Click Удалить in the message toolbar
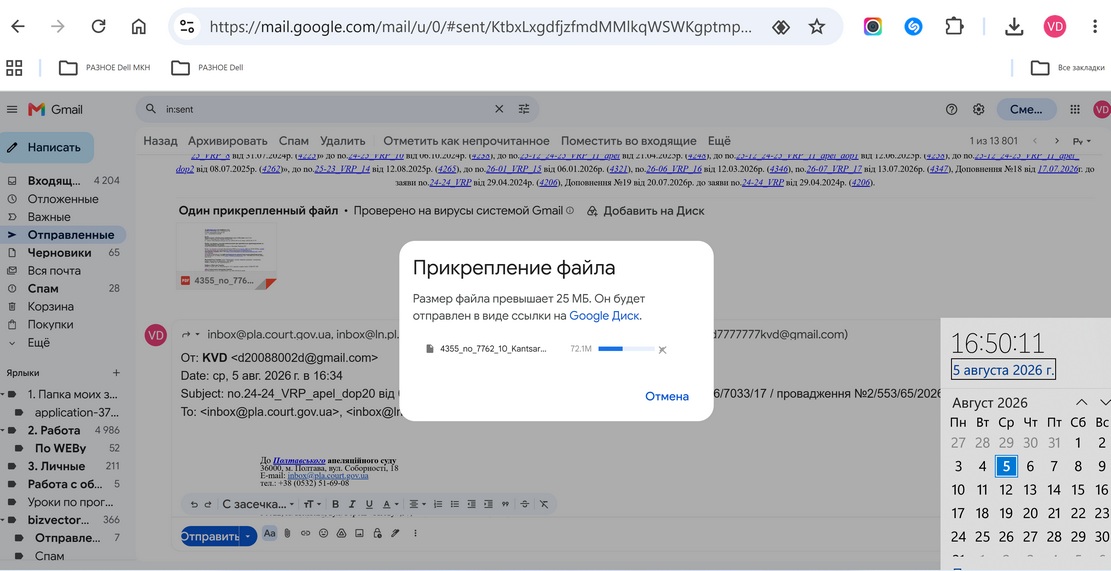 click(x=342, y=141)
